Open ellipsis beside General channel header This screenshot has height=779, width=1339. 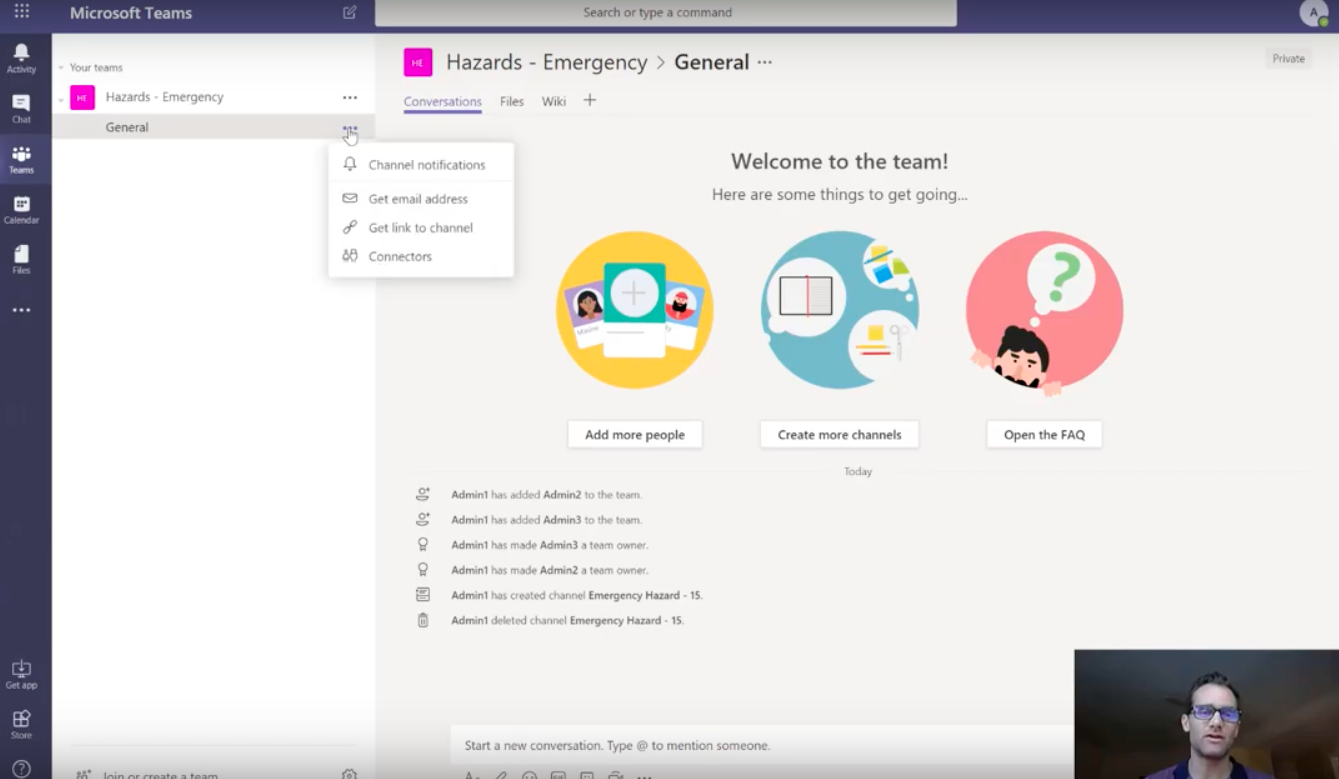tap(765, 62)
